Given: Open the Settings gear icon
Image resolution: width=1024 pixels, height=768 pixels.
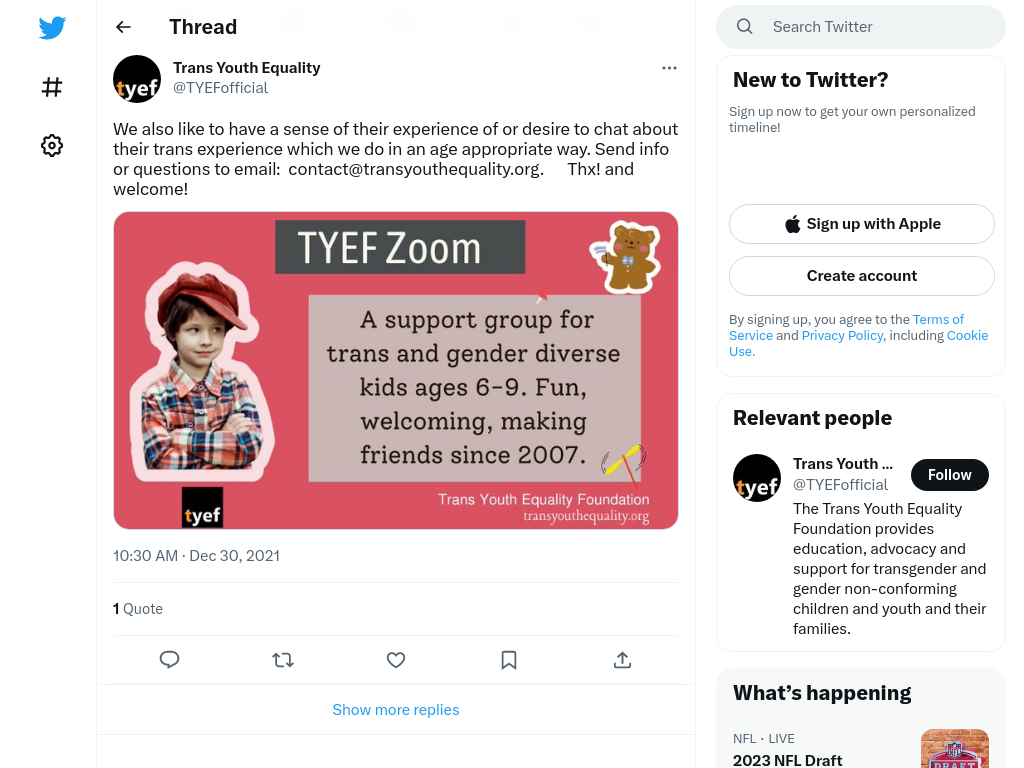Looking at the screenshot, I should (x=52, y=146).
